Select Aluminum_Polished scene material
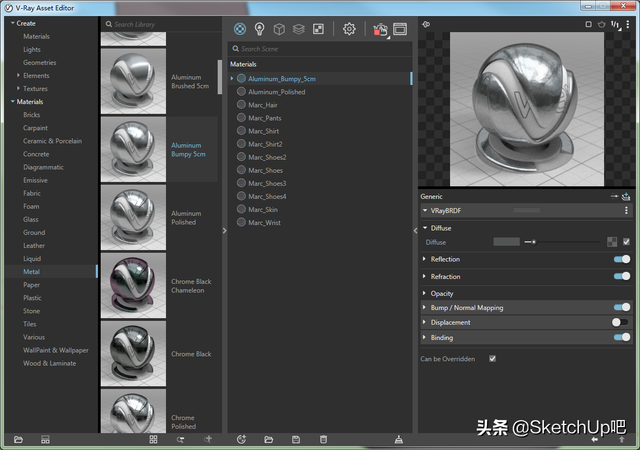Screen dimensions: 640x450 276,91
